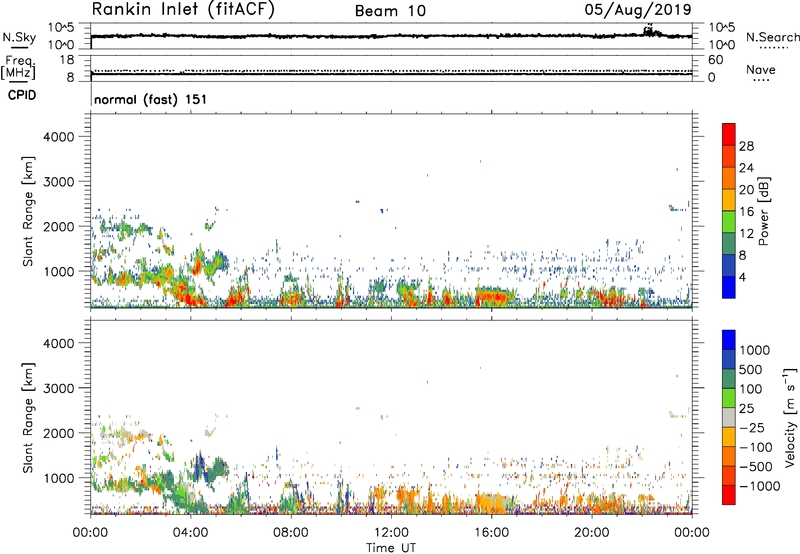Viewport: 800px width, 554px height.
Task: Click 'Slant Range [km]' label of the velocity panel
Action: (28, 418)
